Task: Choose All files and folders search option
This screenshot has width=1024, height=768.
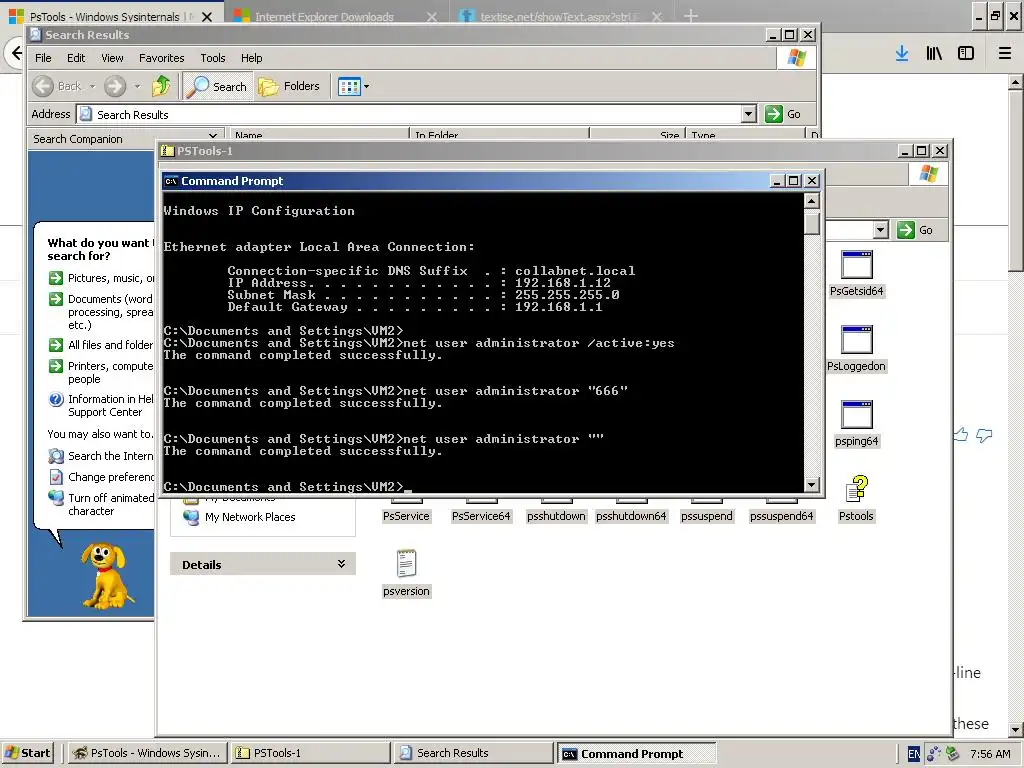Action: click(101, 345)
